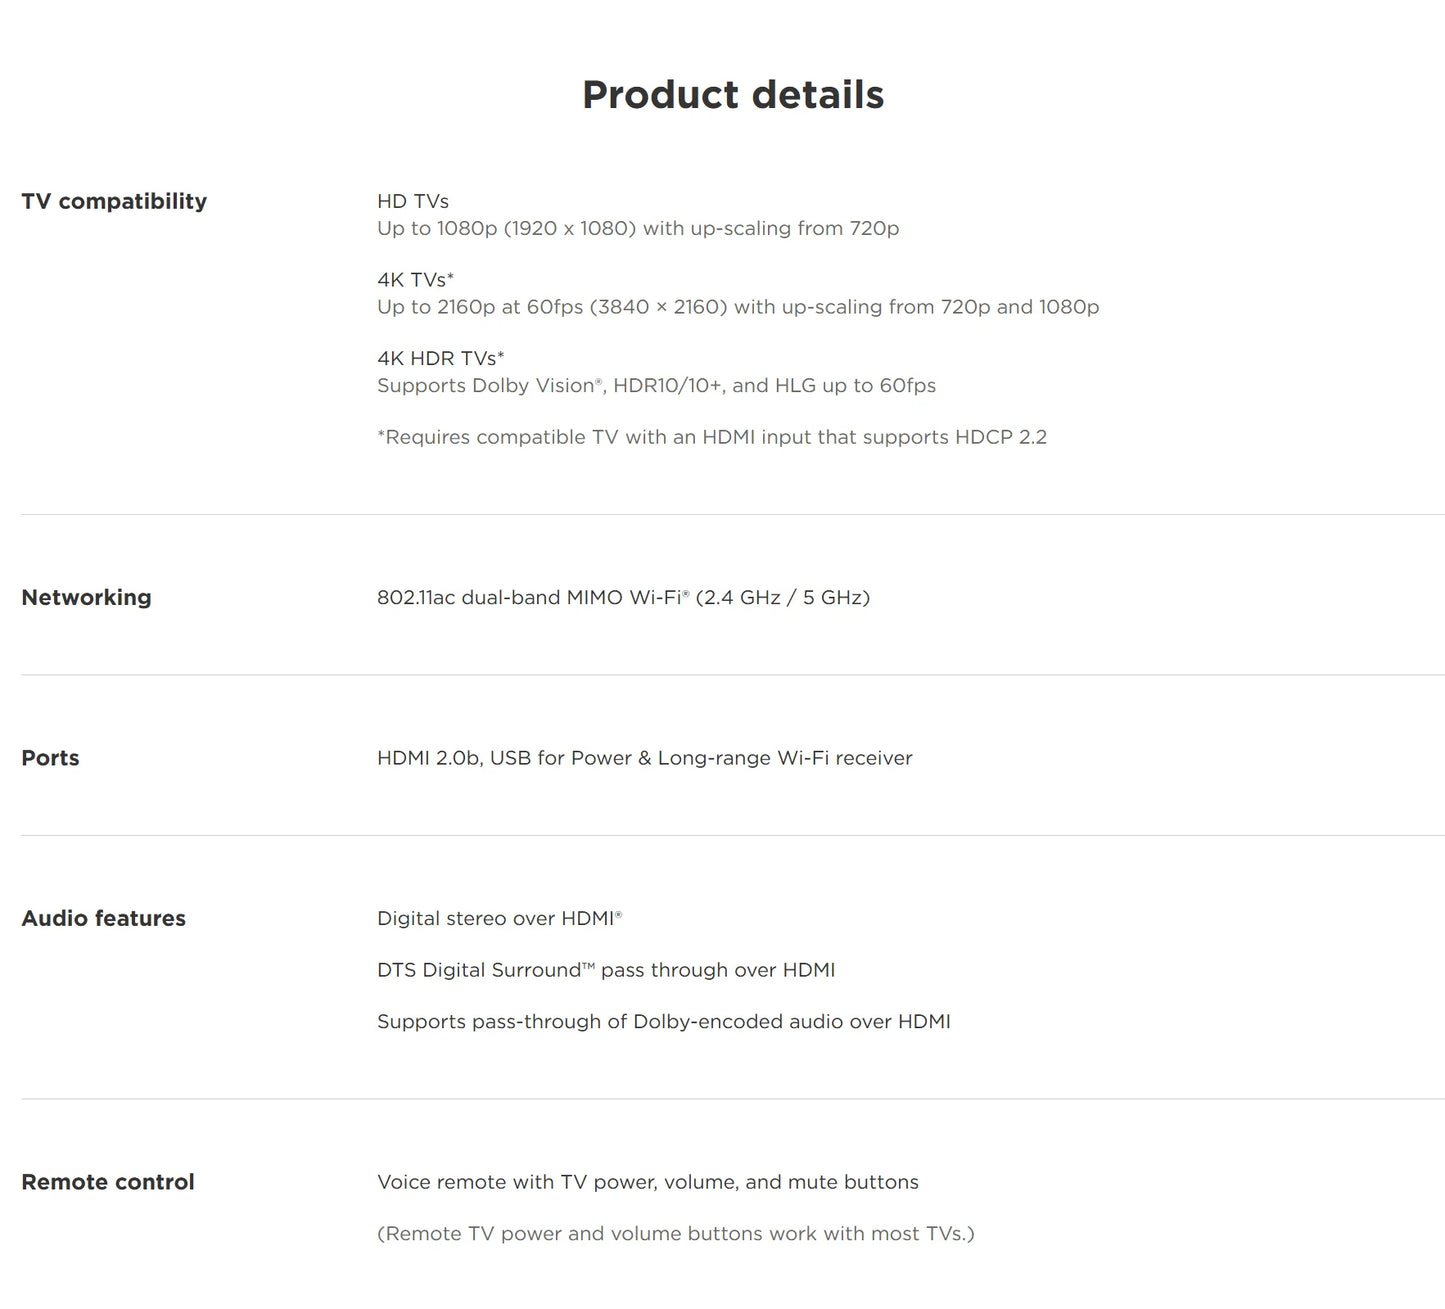Viewport: 1445px width, 1309px height.
Task: Click the 2160p at 60fps description
Action: [737, 307]
